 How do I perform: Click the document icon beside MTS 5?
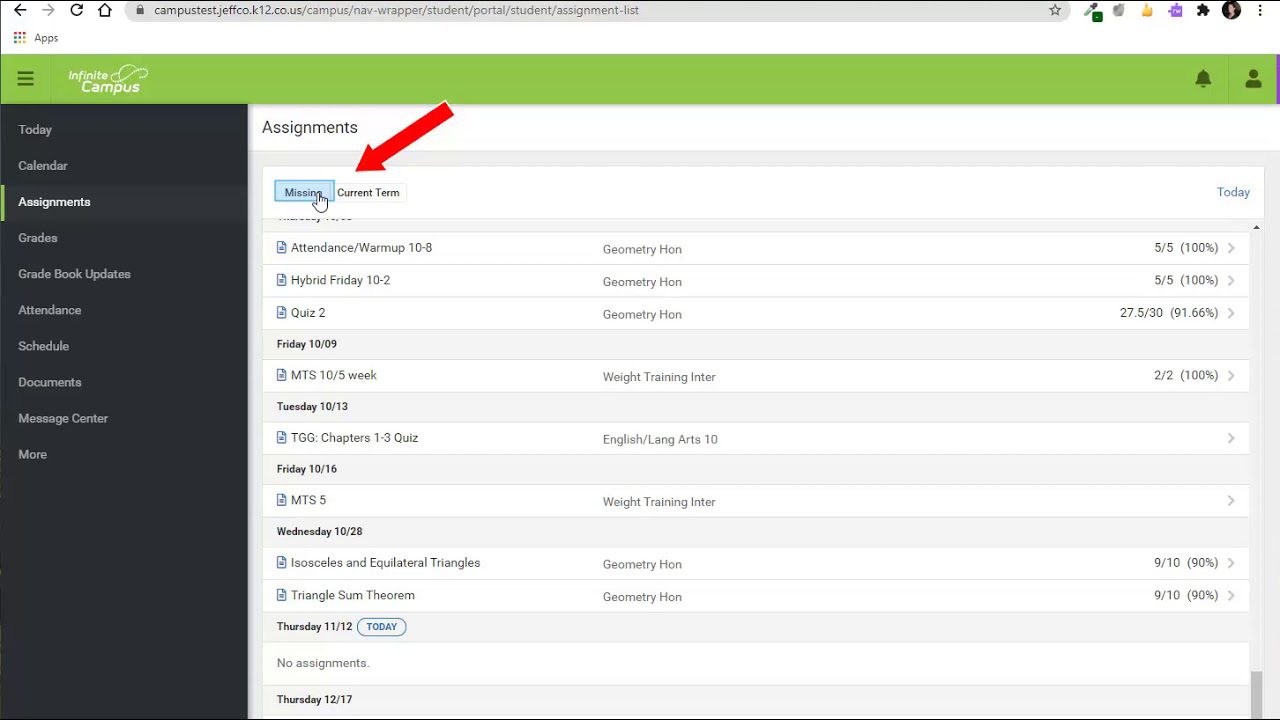[282, 500]
